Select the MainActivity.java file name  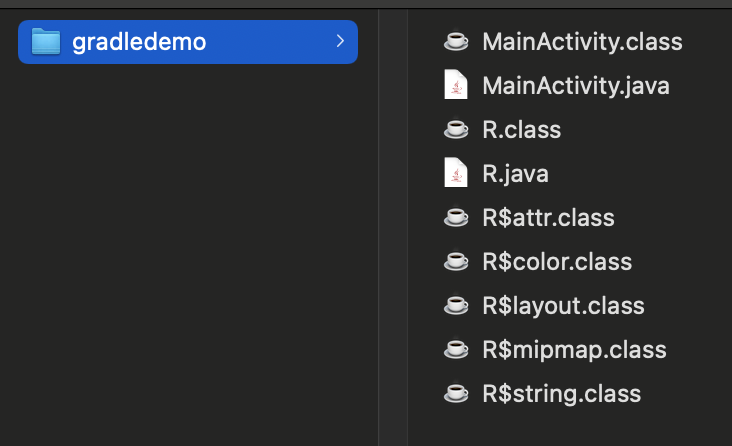coord(576,86)
